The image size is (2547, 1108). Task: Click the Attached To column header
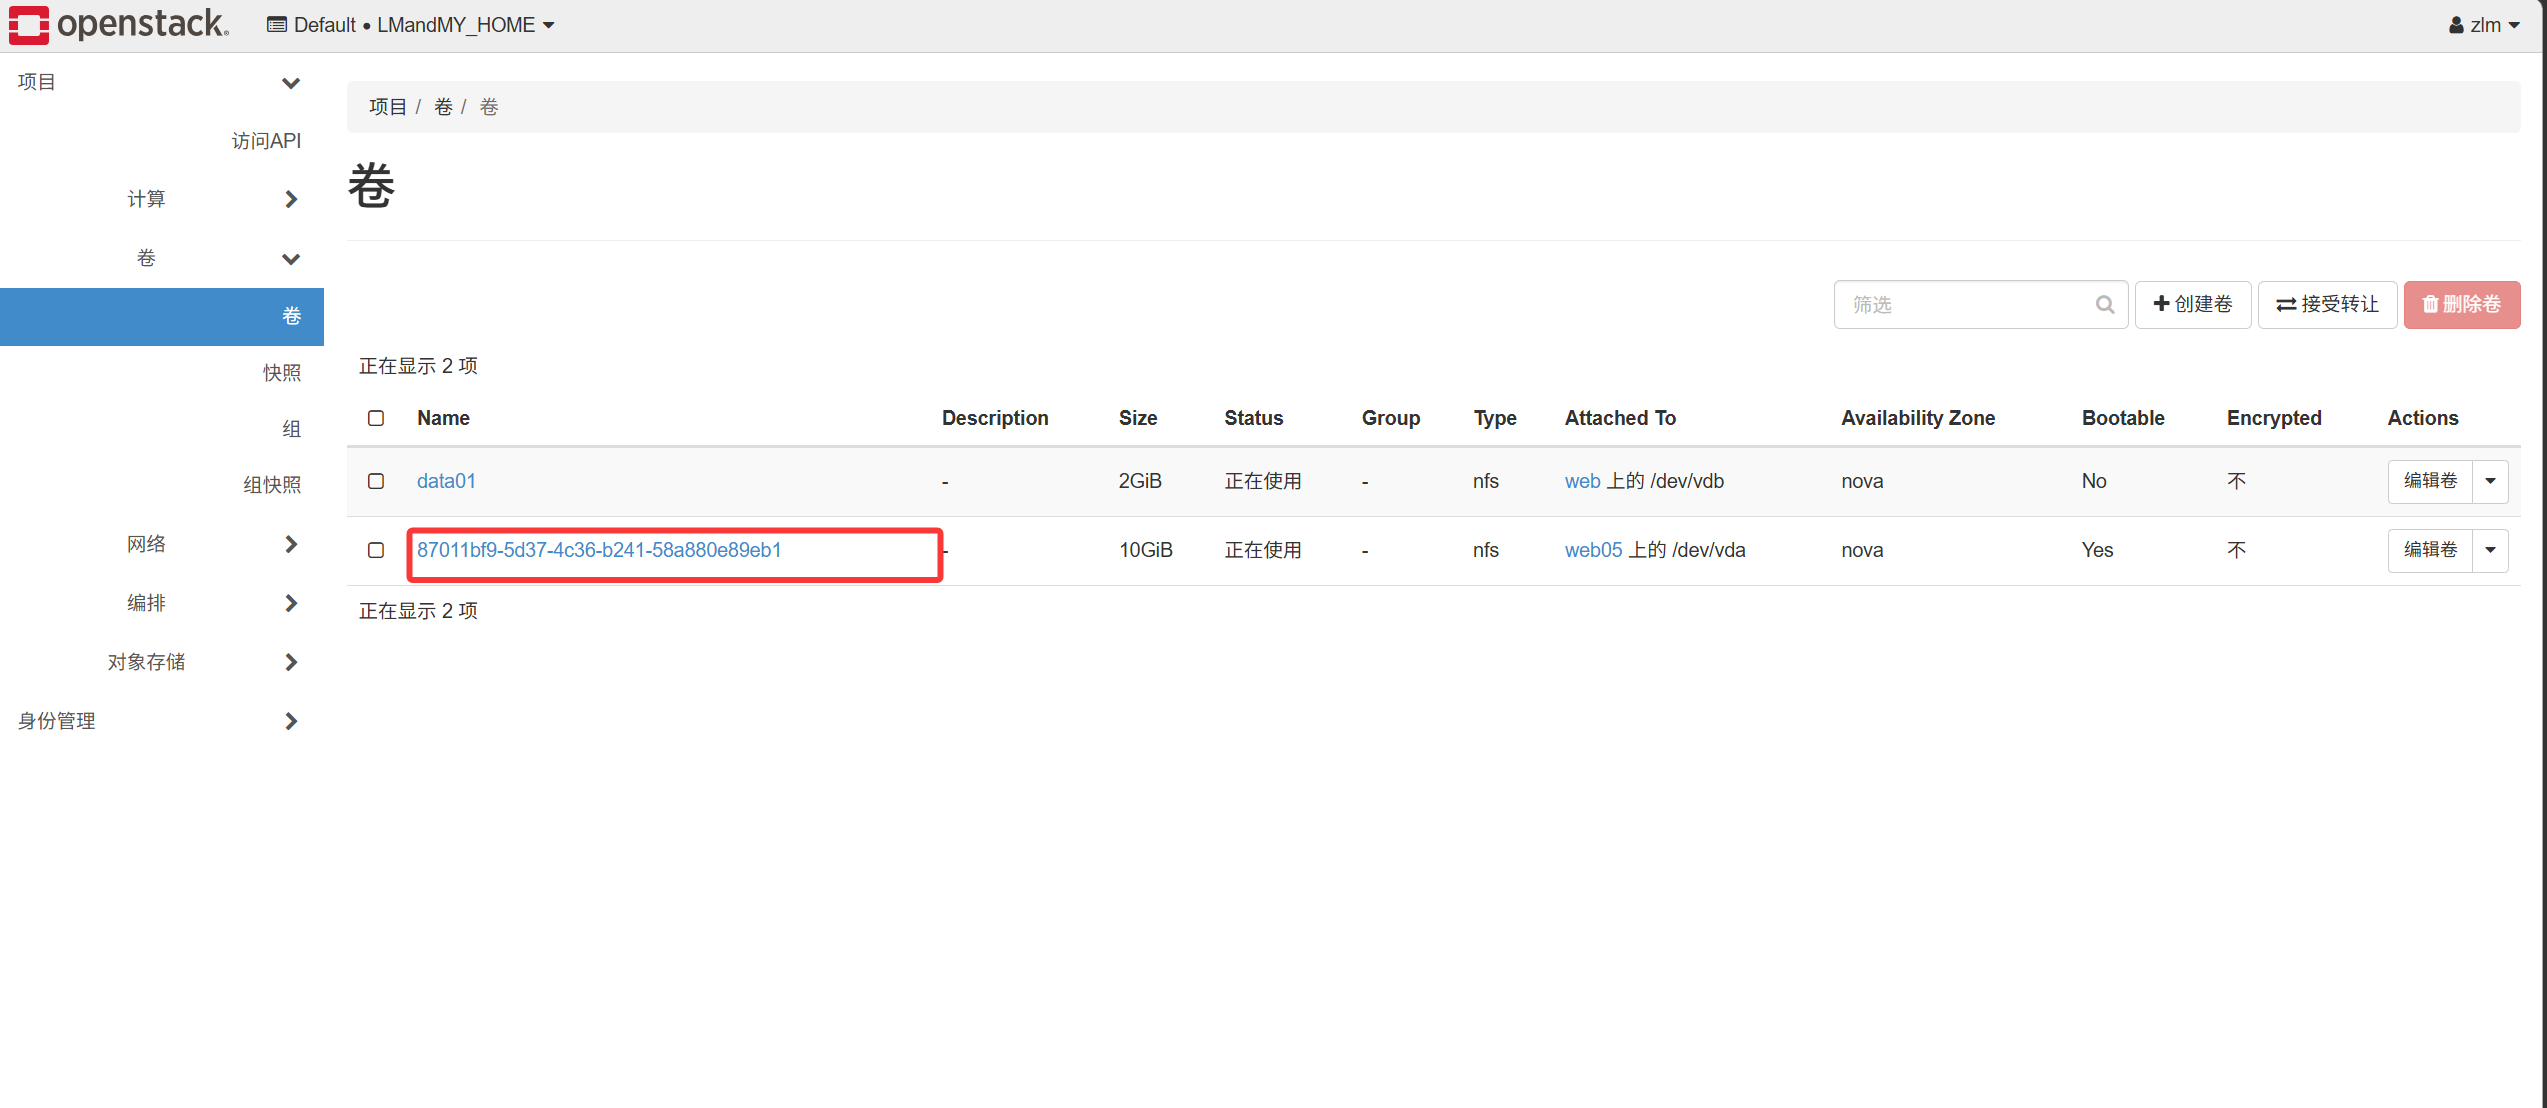coord(1620,418)
